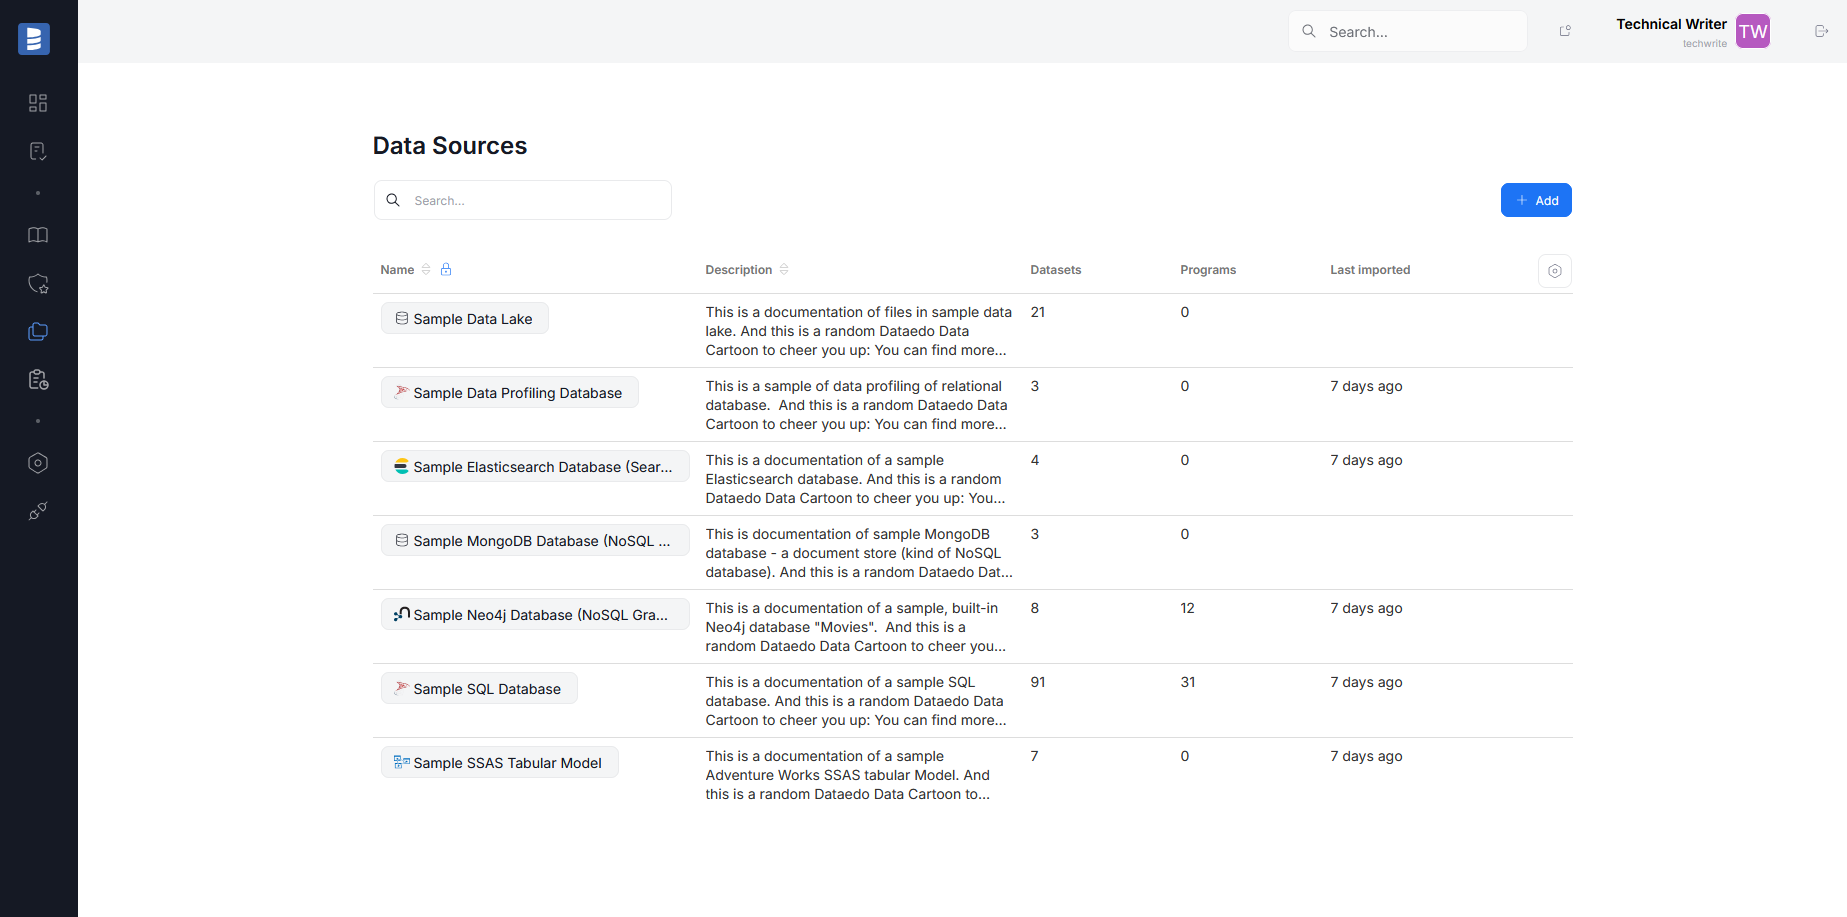
Task: Open the dashboard grid icon in sidebar
Action: click(x=38, y=103)
